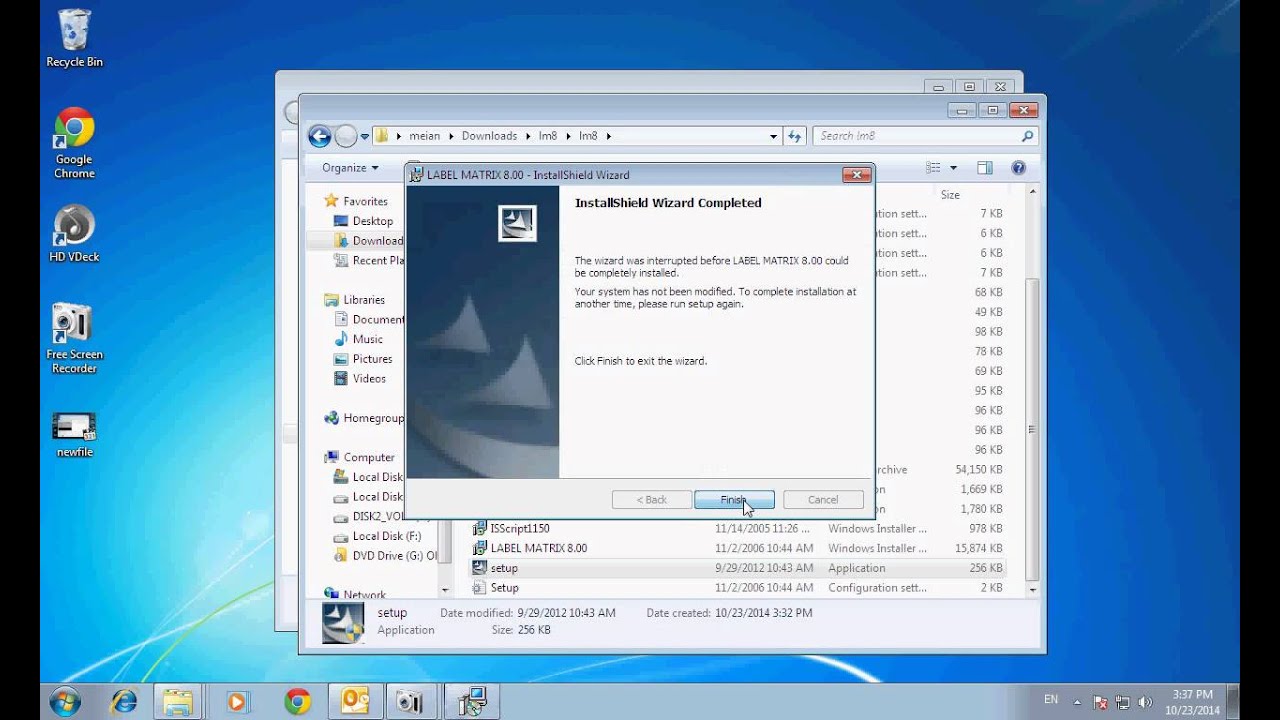Open HD VDeck desktop shortcut
Viewport: 1280px width, 720px height.
coord(74,234)
